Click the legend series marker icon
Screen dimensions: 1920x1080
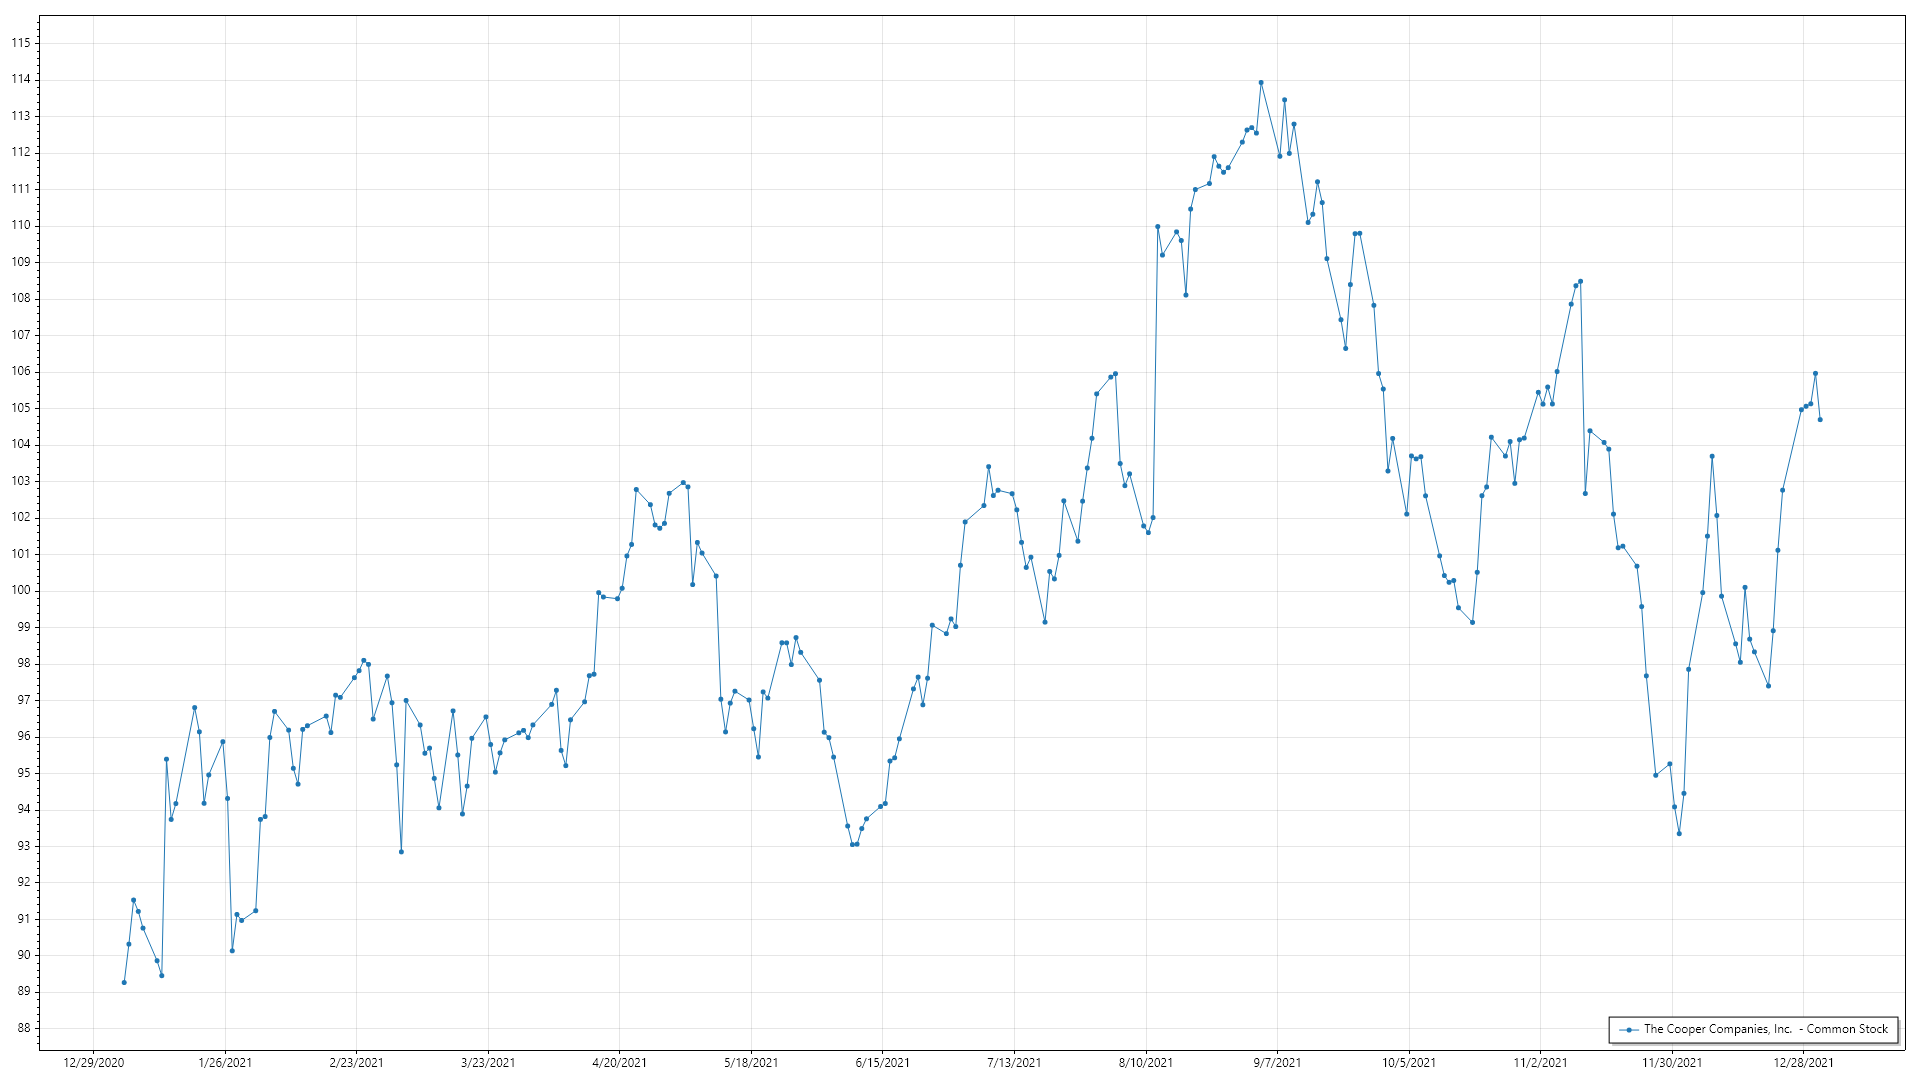click(x=1629, y=1029)
